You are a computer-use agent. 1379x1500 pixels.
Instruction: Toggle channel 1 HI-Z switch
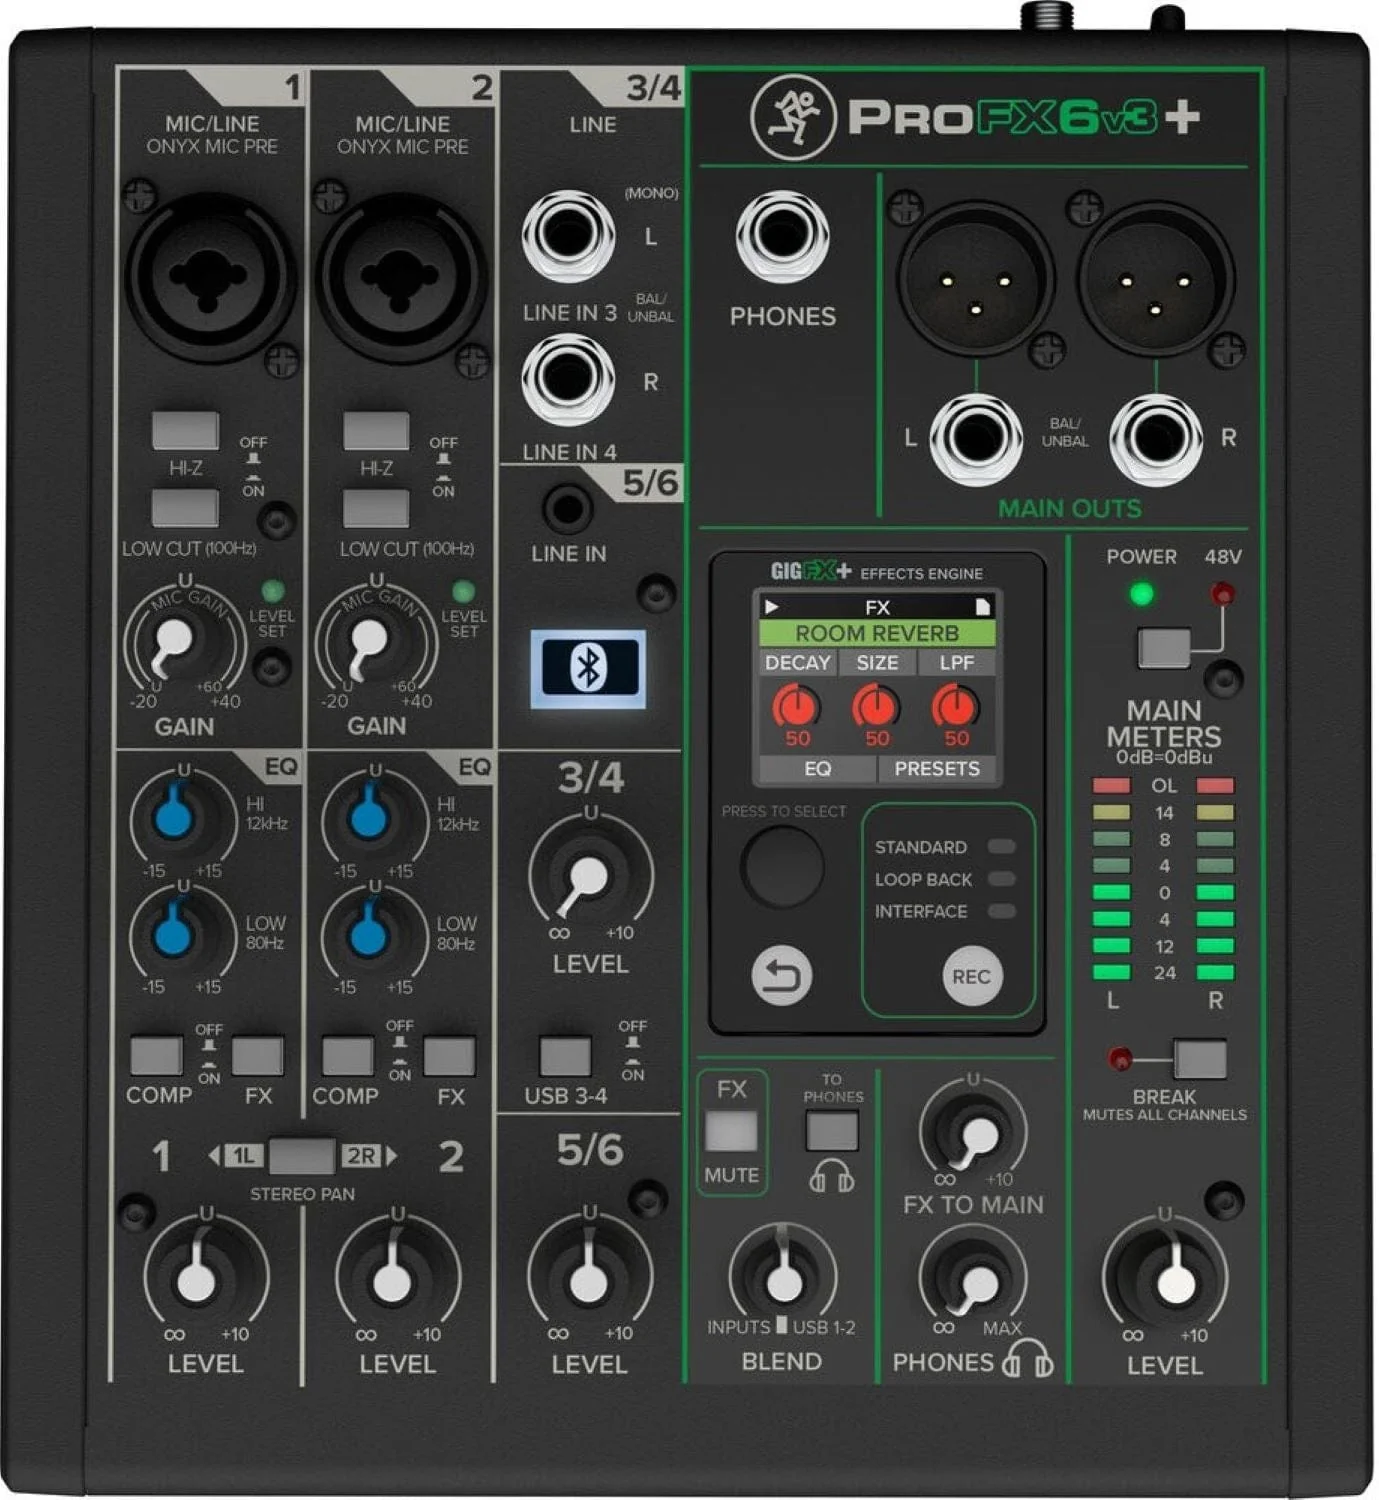click(185, 431)
